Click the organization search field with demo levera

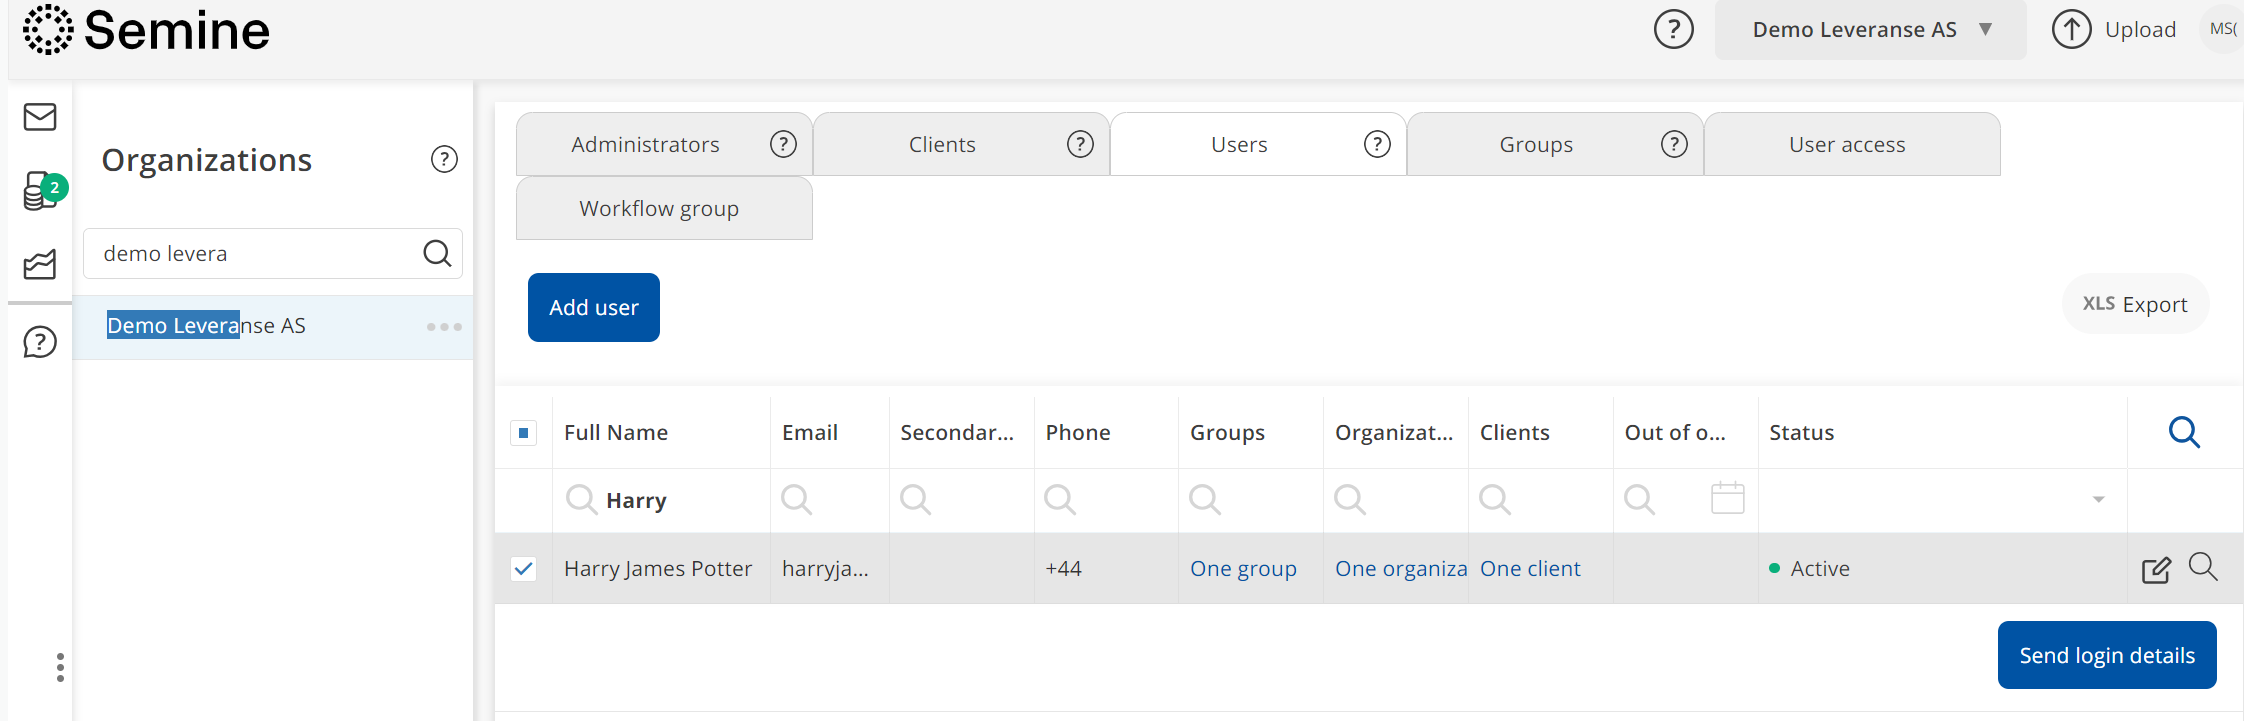pyautogui.click(x=255, y=254)
